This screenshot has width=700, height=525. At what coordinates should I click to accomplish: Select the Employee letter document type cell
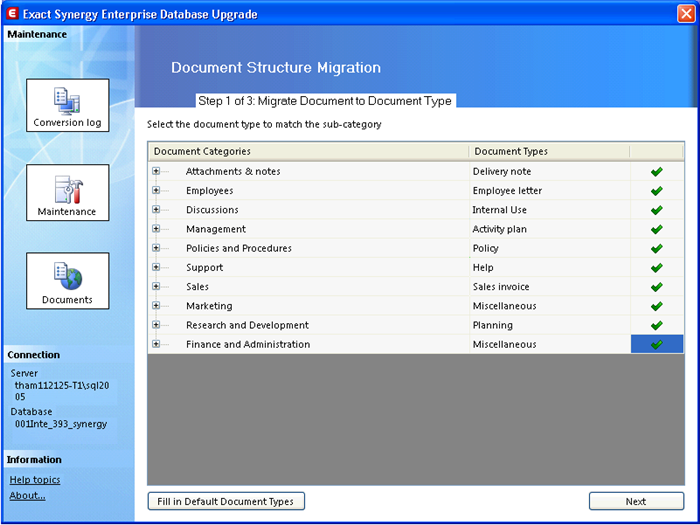click(x=550, y=191)
